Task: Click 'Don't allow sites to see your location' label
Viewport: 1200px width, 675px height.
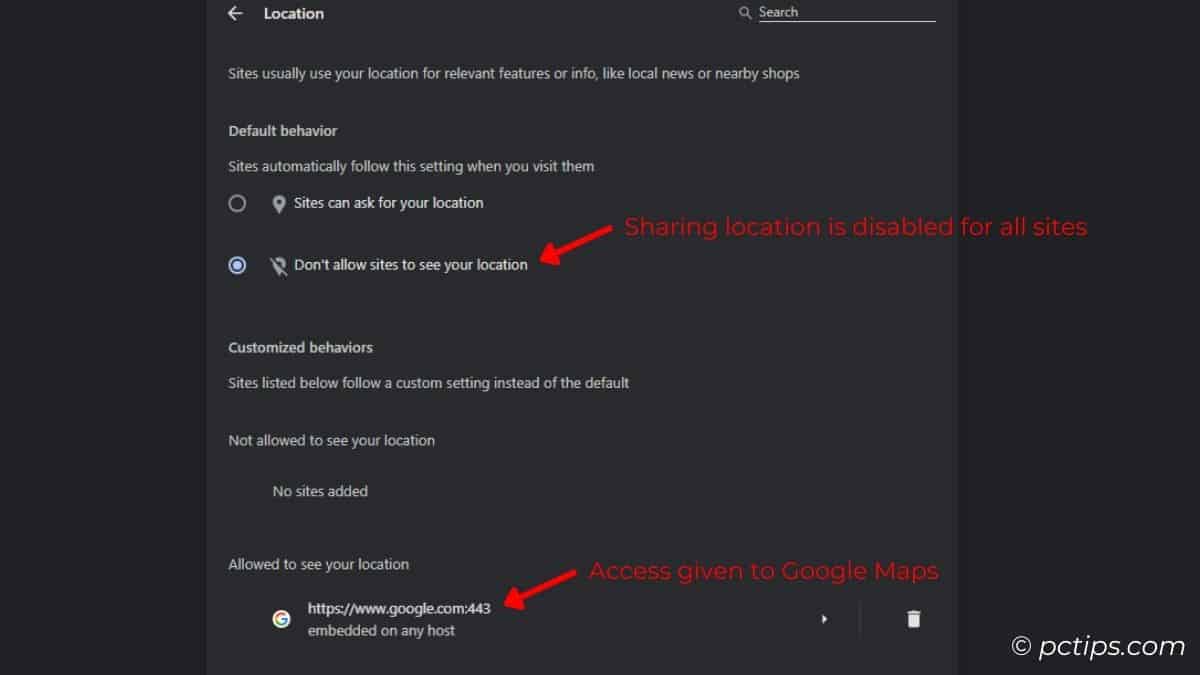Action: 410,265
